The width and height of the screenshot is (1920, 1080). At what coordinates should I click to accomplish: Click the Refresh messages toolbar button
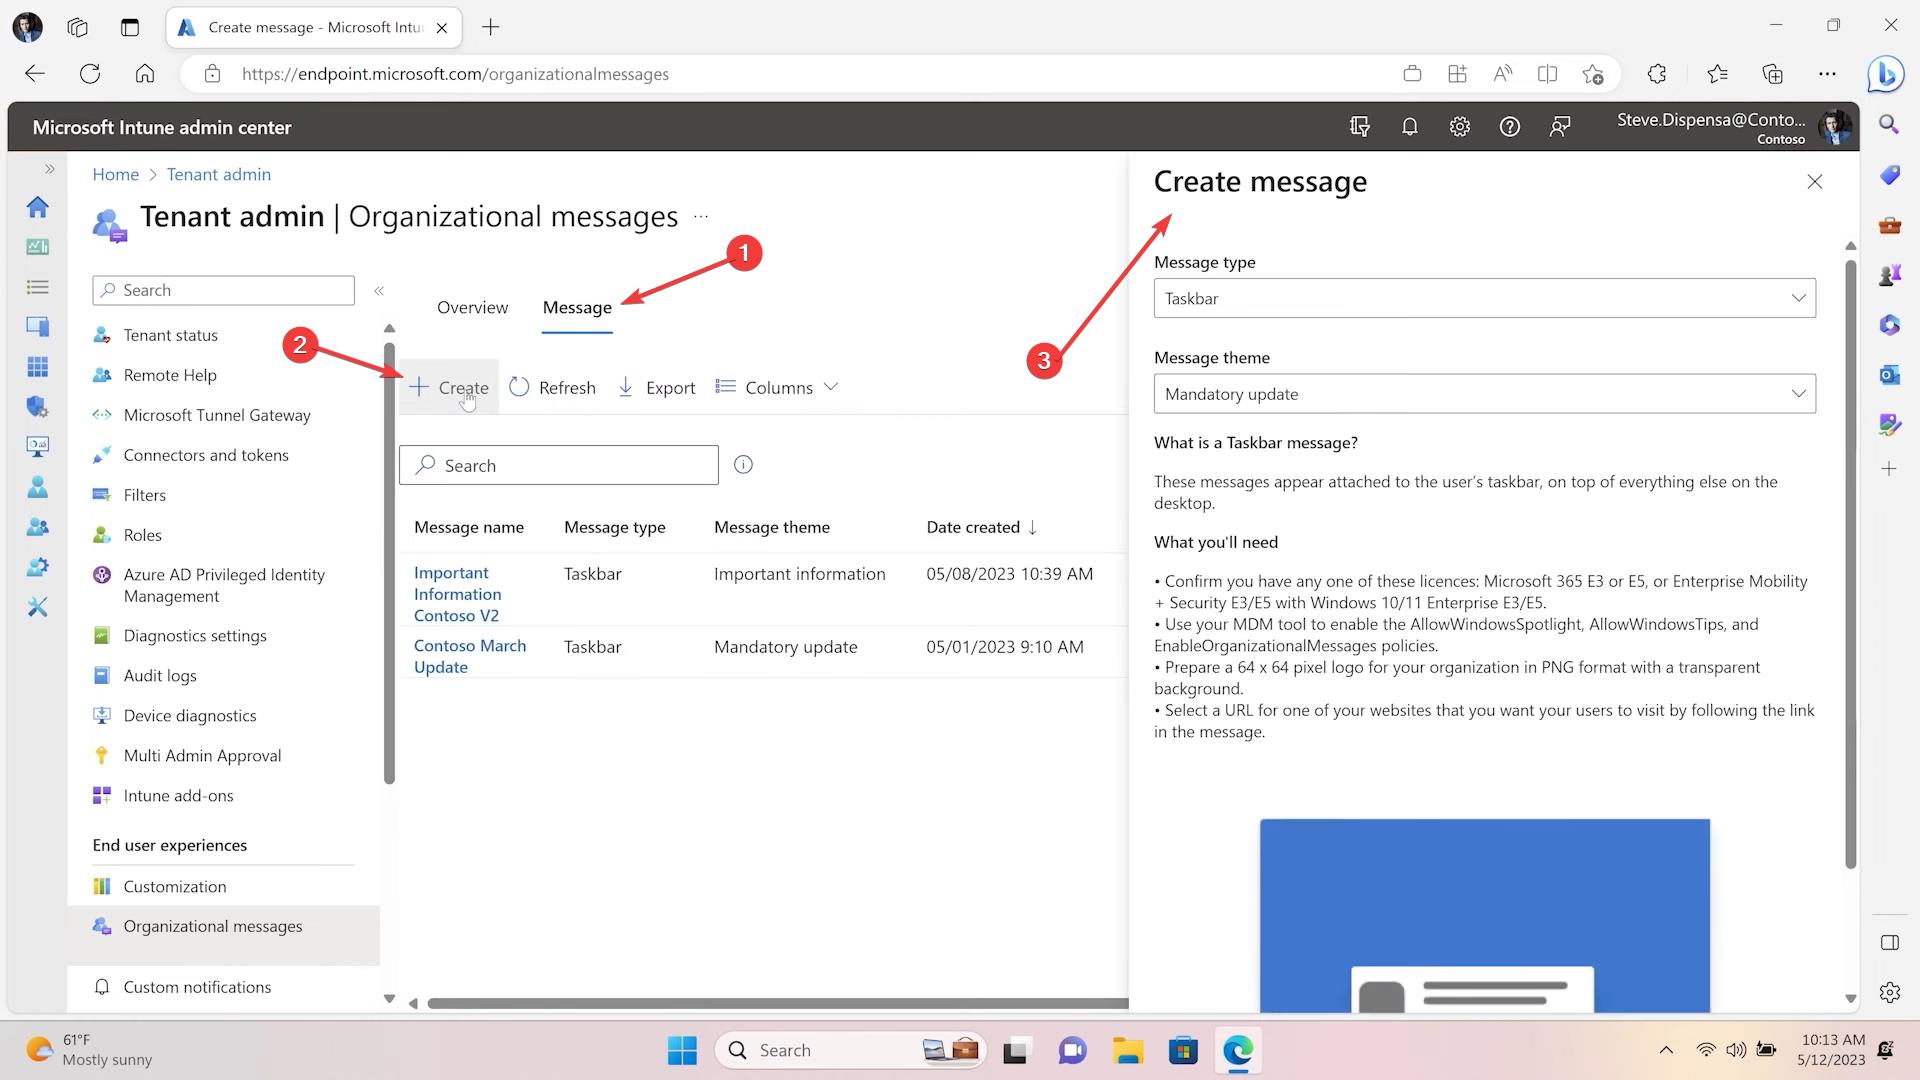(552, 388)
